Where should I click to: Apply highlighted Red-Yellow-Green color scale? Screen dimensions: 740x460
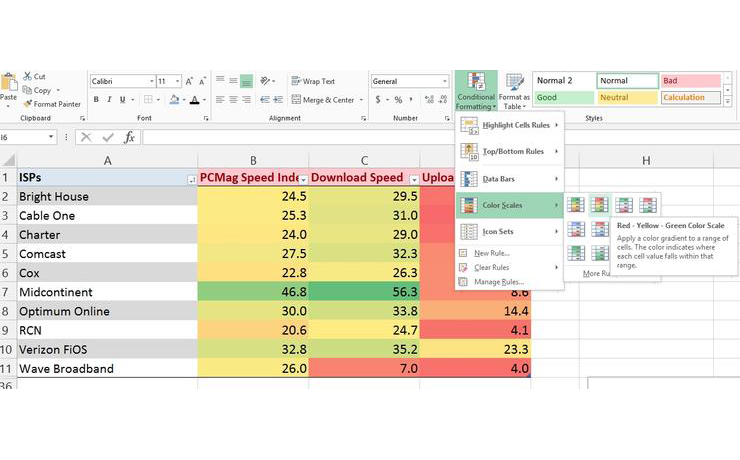tap(600, 205)
